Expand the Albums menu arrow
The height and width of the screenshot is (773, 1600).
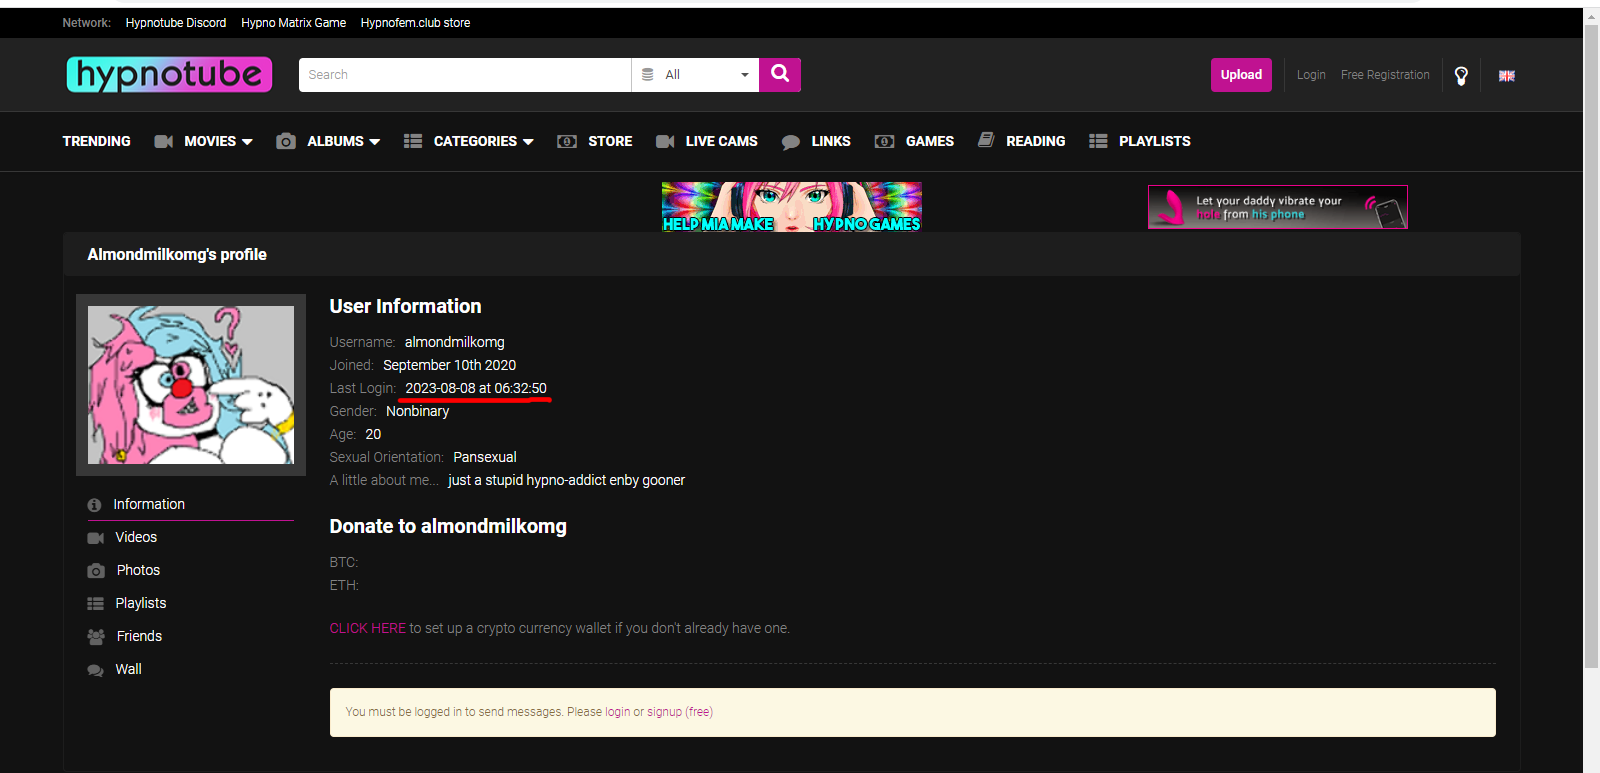coord(375,142)
